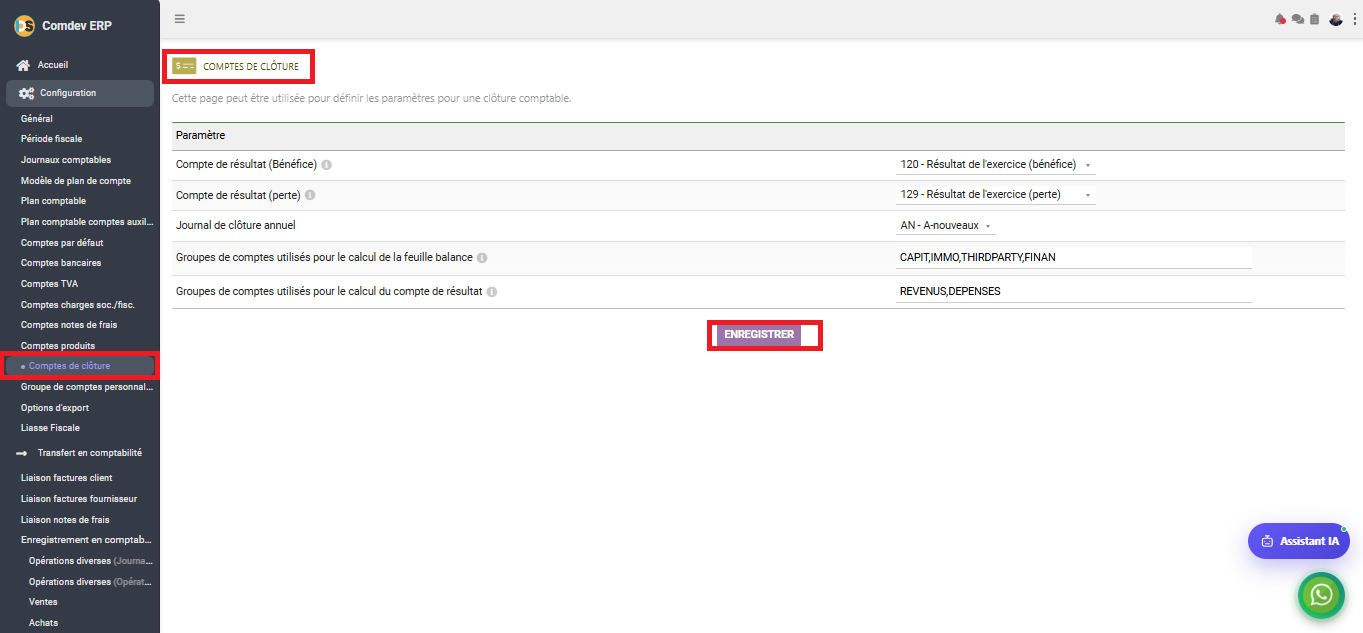Open the Assistant IA chat
This screenshot has width=1363, height=633.
[x=1299, y=541]
